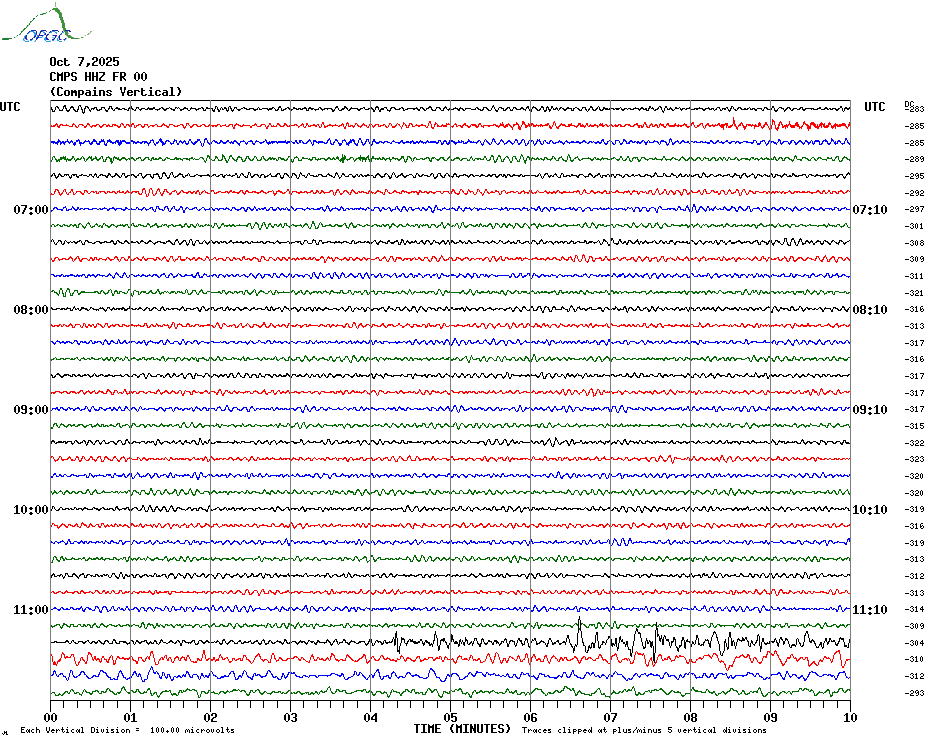Image resolution: width=930 pixels, height=744 pixels.
Task: Click the 'Each Vertical Division = 100.00 microvolts' note
Action: 128,730
